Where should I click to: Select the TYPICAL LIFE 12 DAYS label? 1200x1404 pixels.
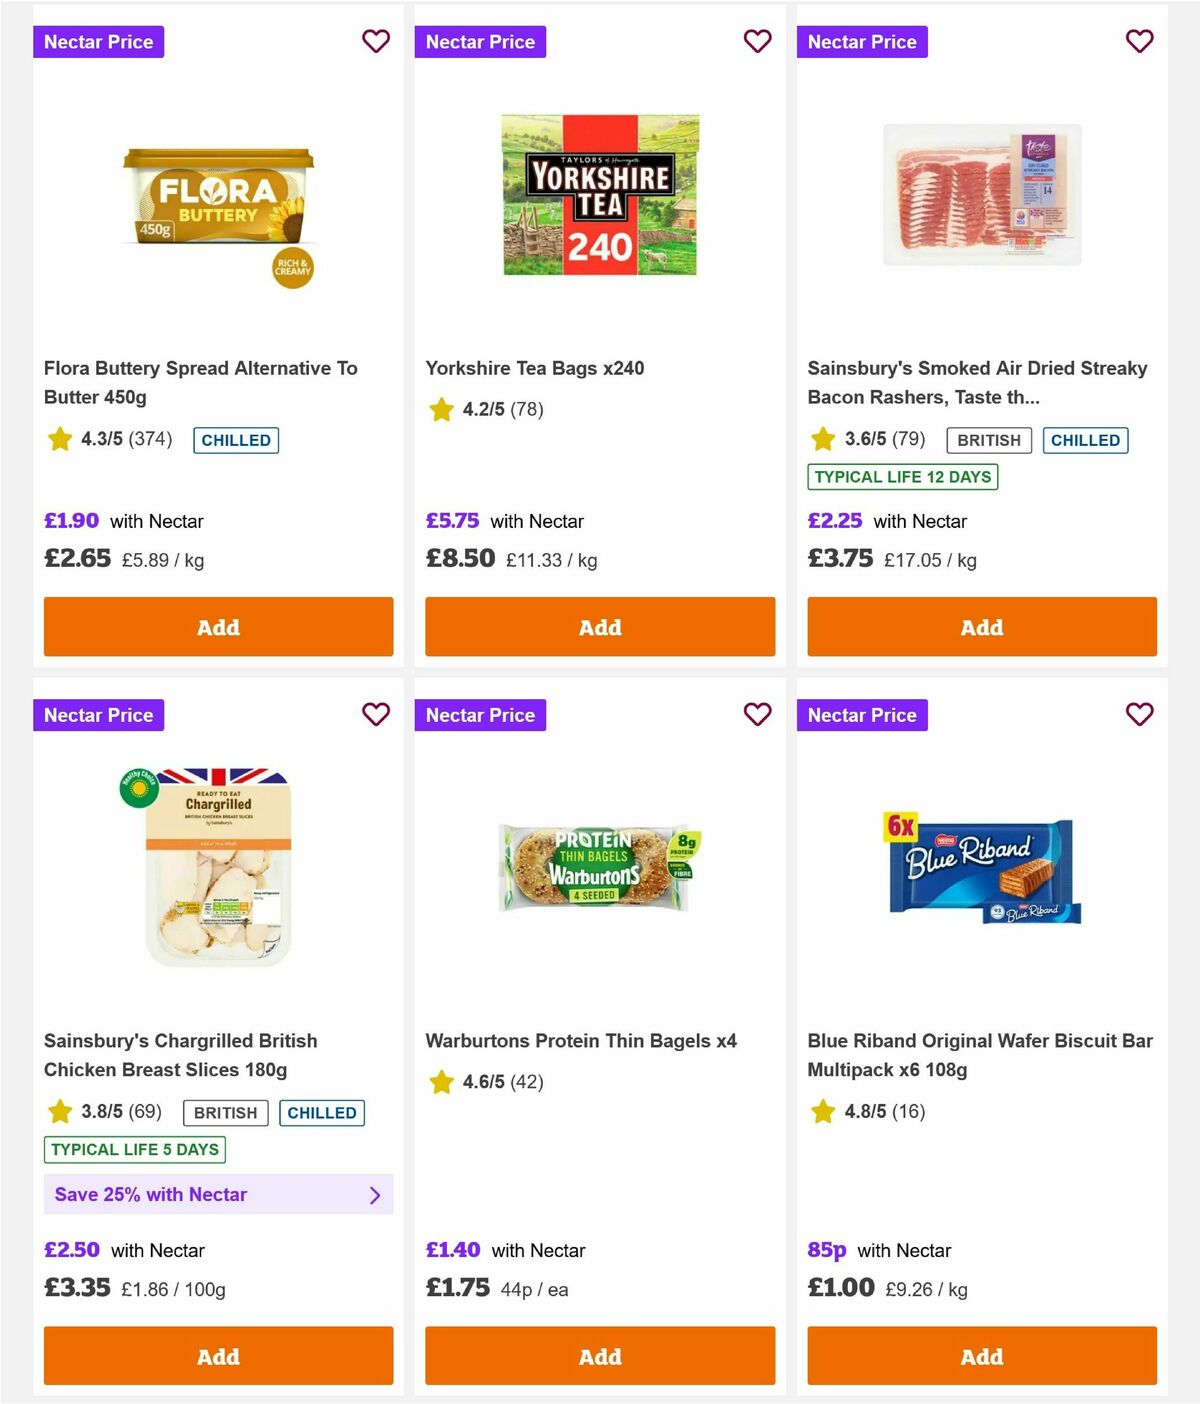[x=902, y=477]
